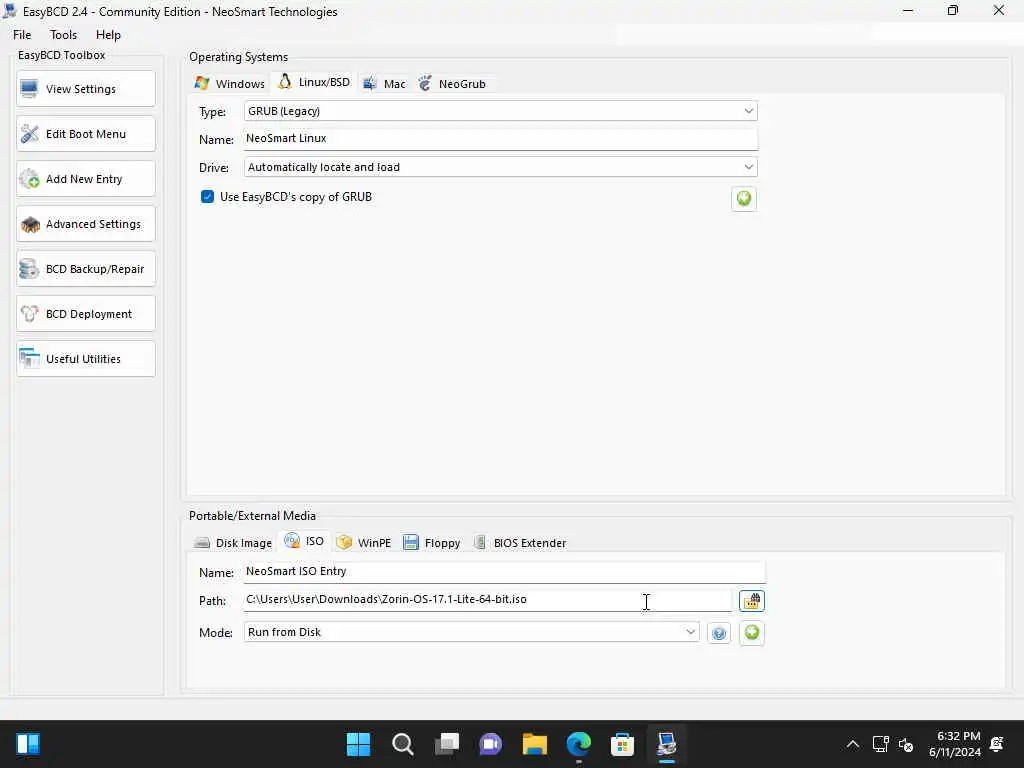Open taskbar Search
This screenshot has width=1024, height=768.
402,744
